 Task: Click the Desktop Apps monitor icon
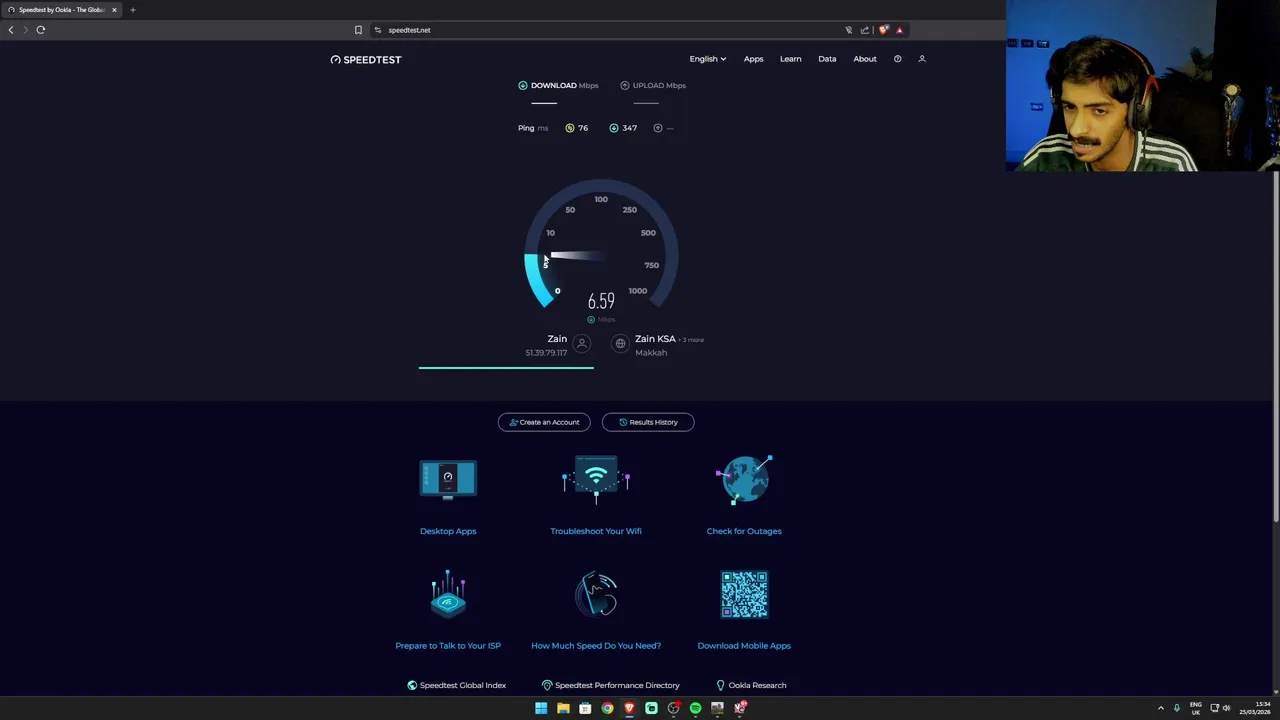[x=448, y=480]
